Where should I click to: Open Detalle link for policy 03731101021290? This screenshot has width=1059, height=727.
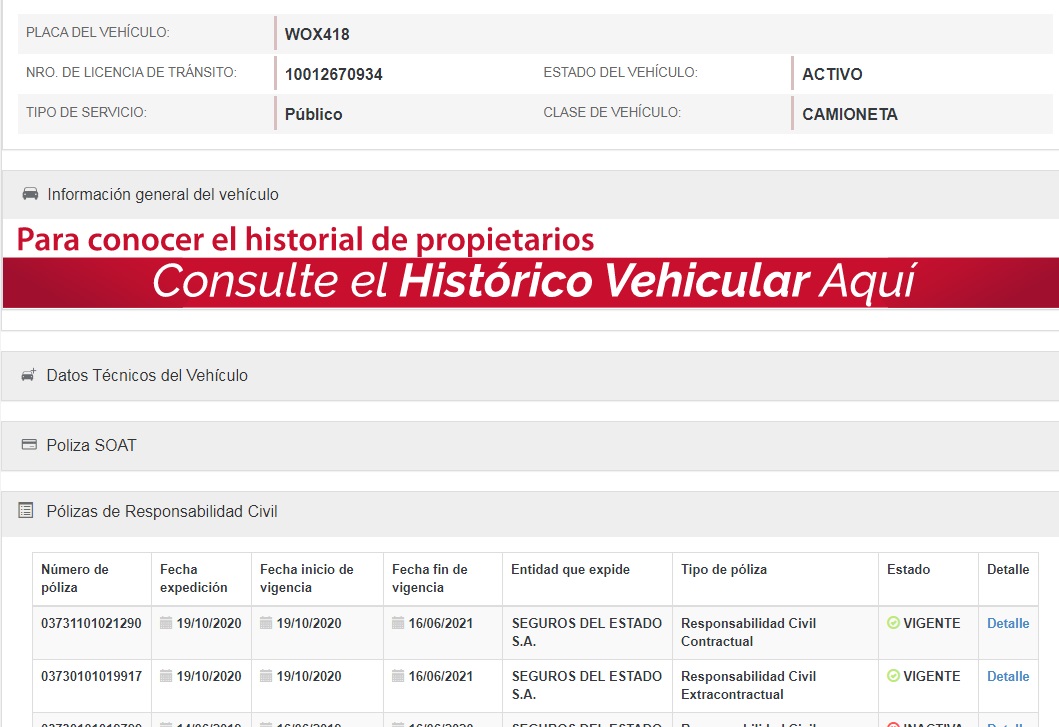(1007, 623)
